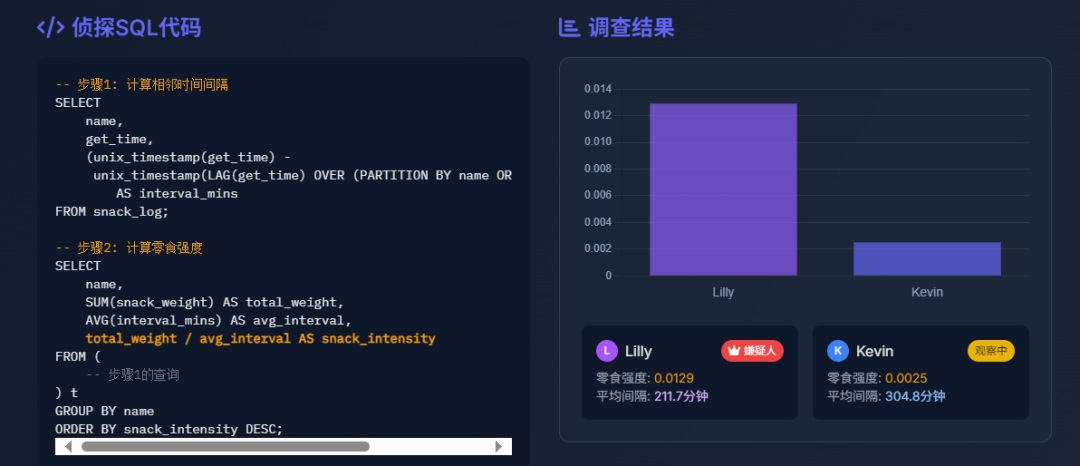The image size is (1080, 466).
Task: Click Lilly's 平均间隔 value 211.7分钟
Action: (681, 396)
